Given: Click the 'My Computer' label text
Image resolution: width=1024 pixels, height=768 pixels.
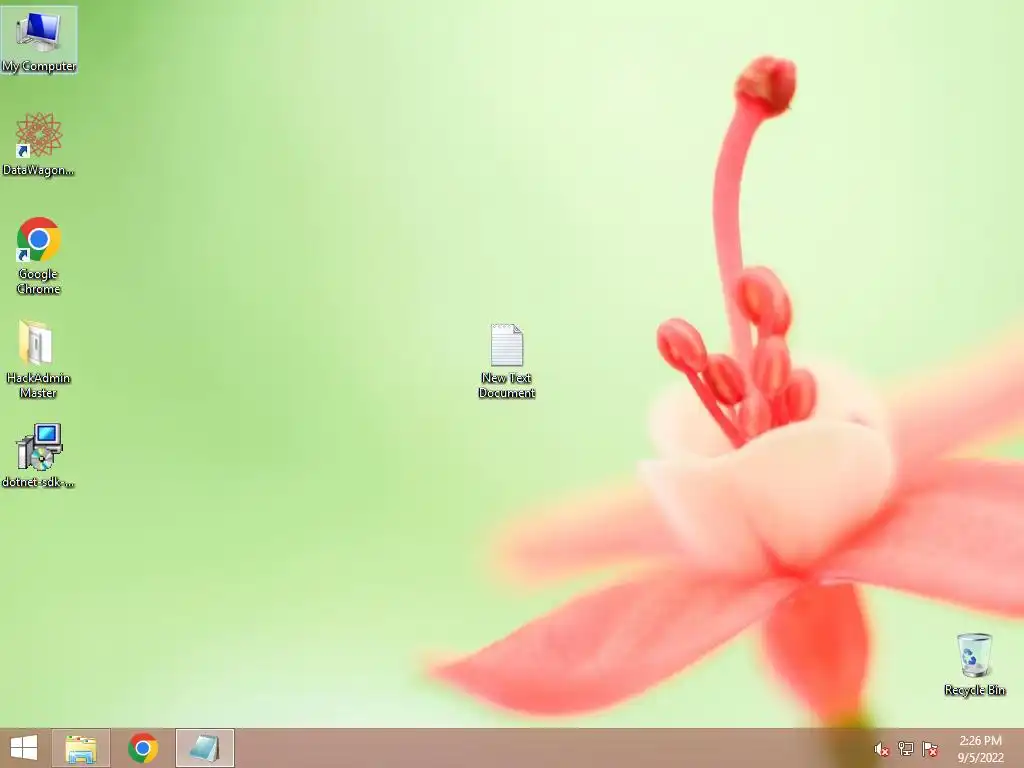Looking at the screenshot, I should [x=39, y=66].
